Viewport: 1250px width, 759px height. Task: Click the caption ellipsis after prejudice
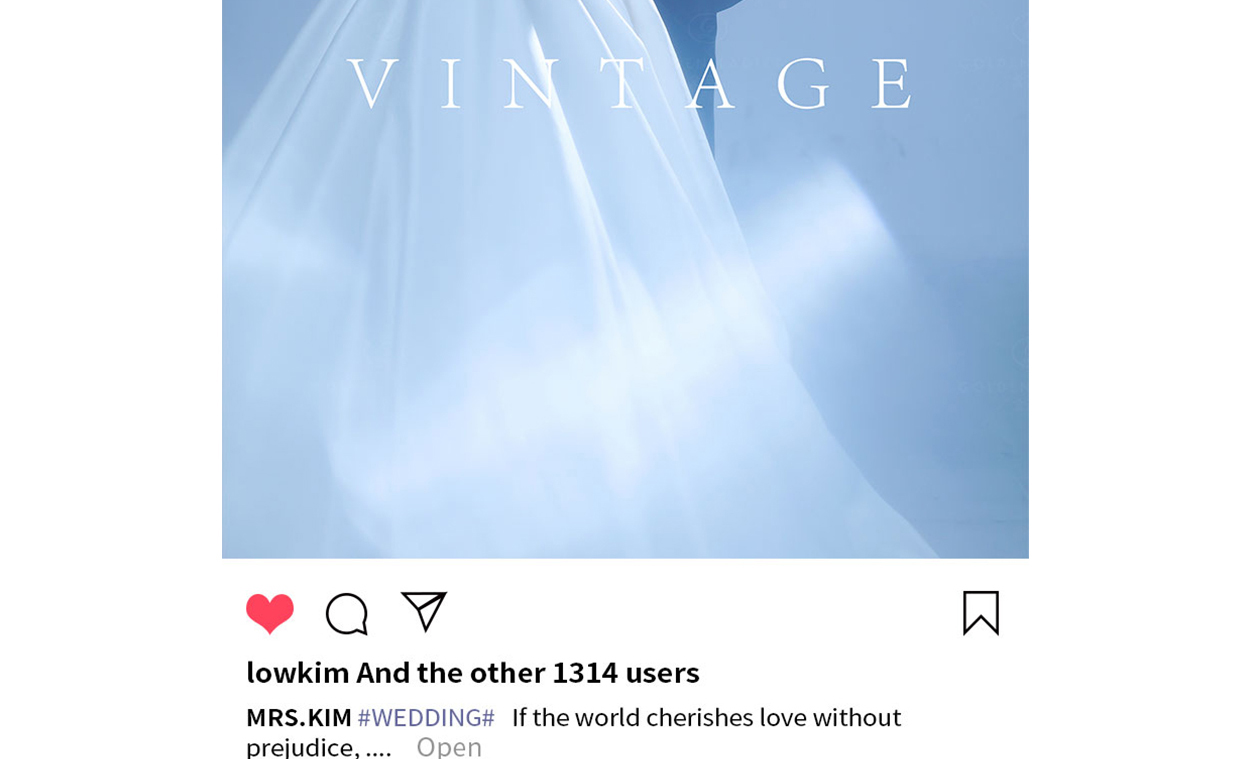[379, 750]
